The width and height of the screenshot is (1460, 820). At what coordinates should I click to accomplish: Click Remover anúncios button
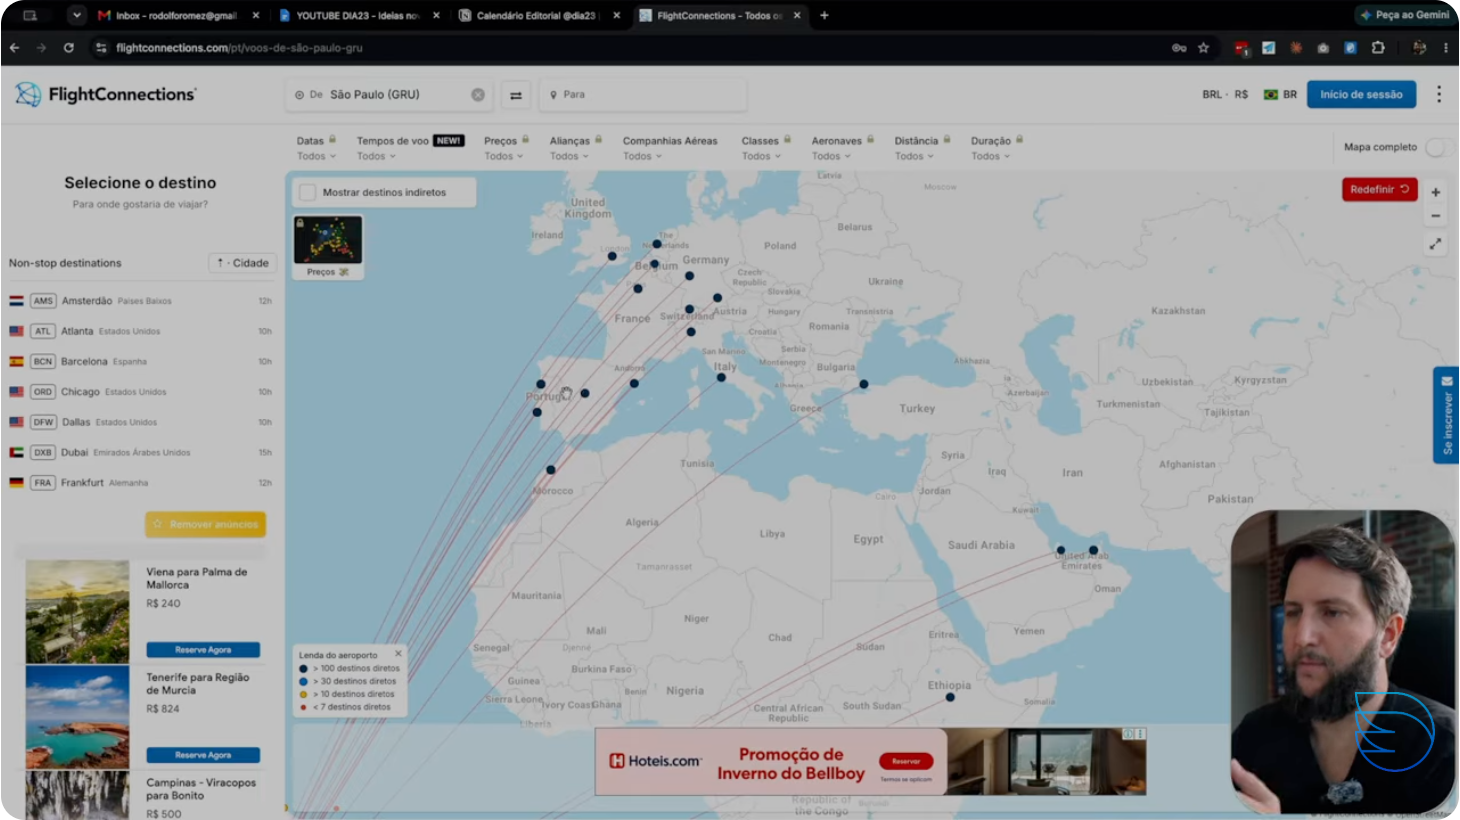205,524
